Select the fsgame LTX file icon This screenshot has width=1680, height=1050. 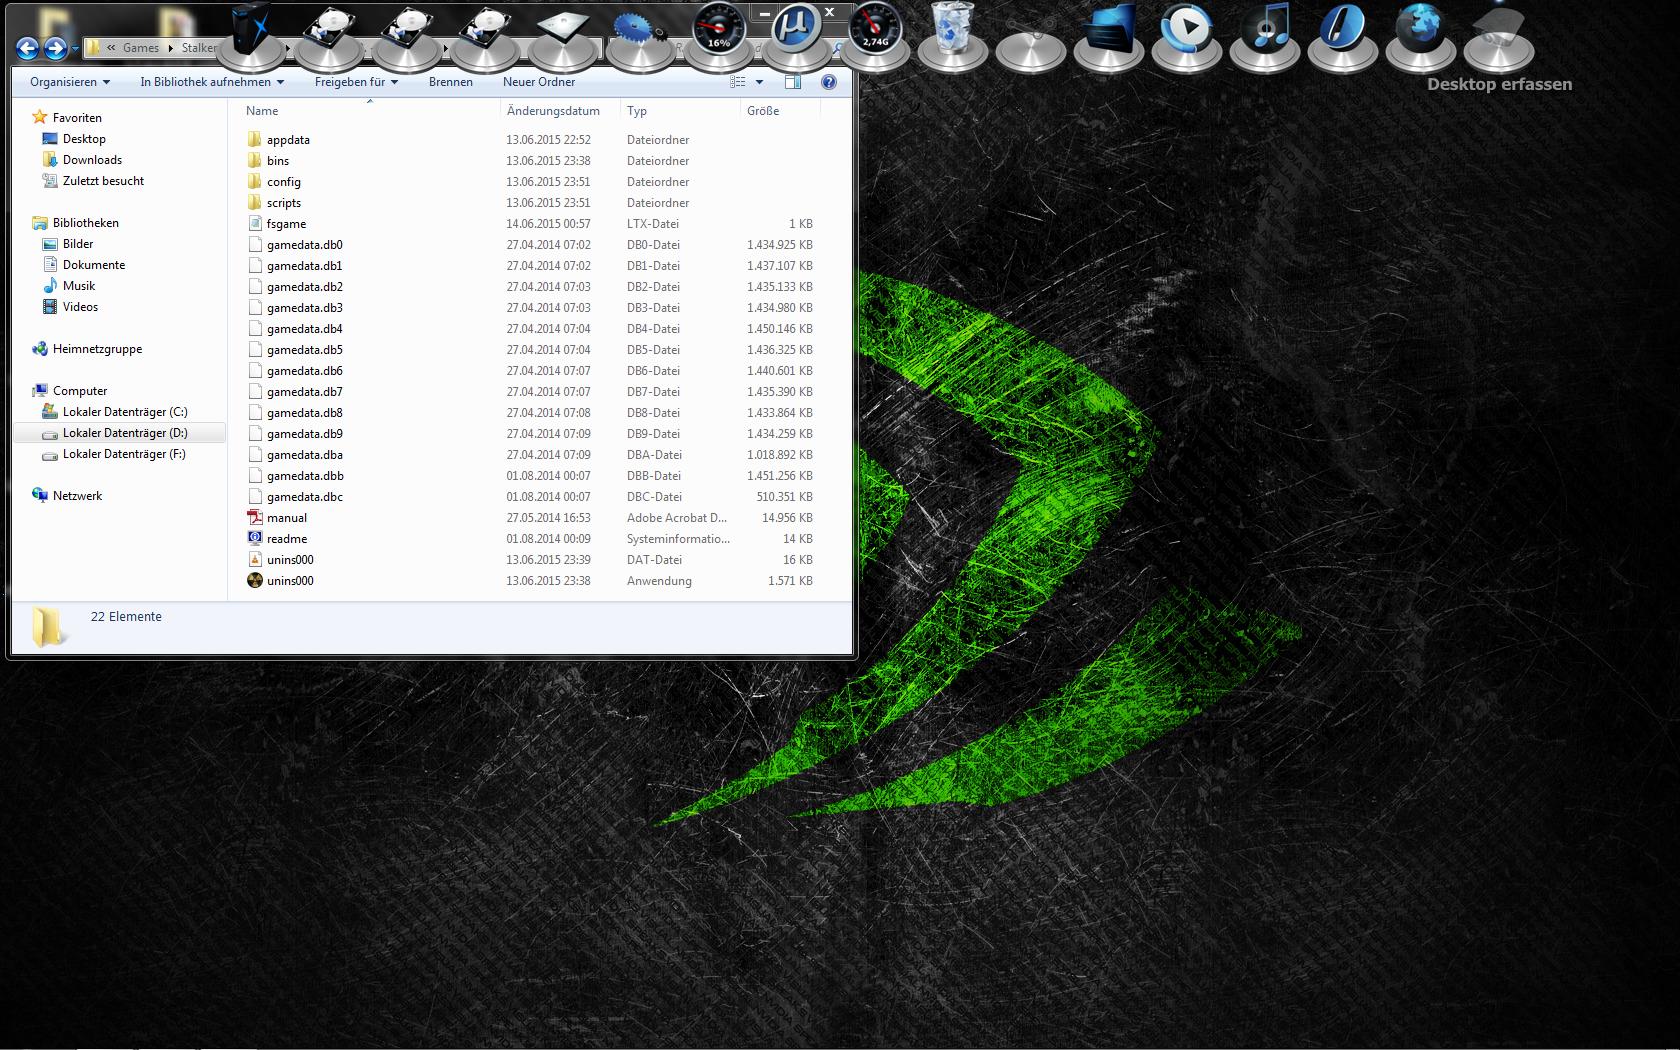(x=255, y=224)
